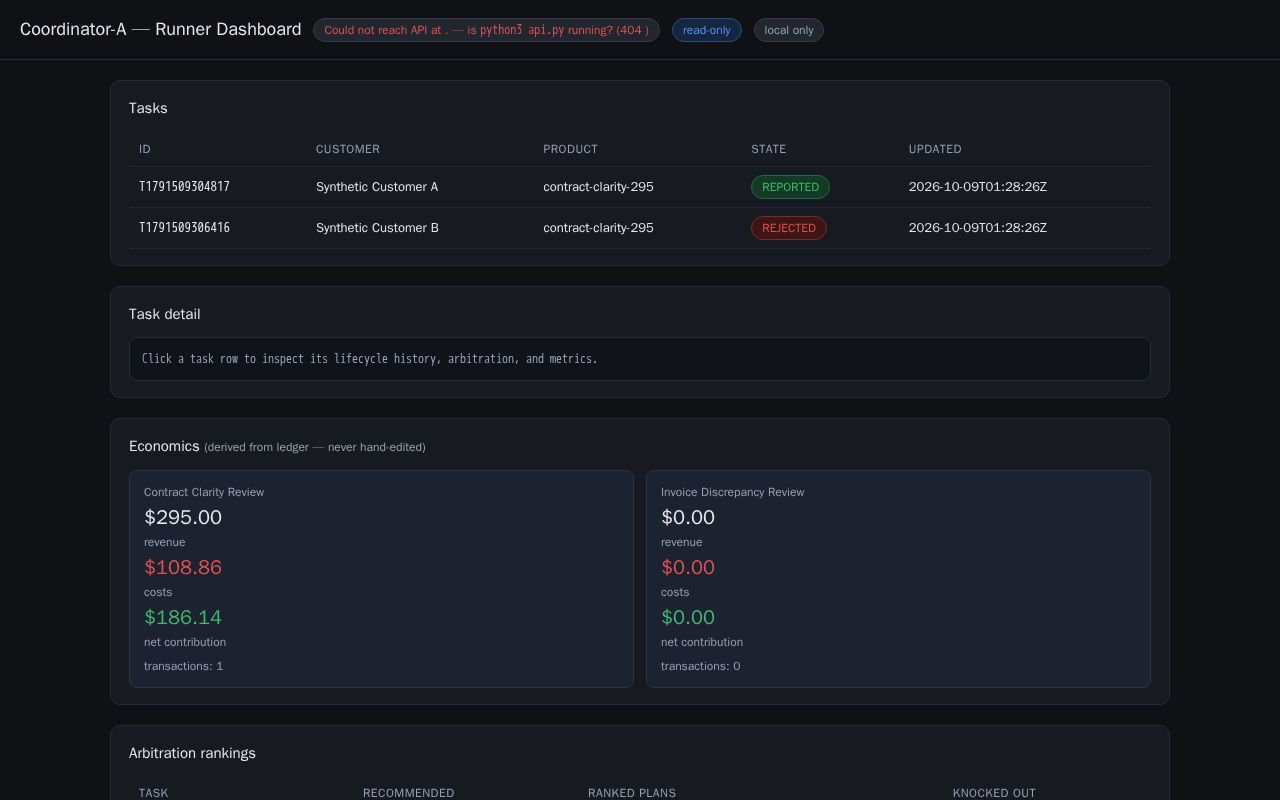
Task: Select Synthetic Customer A cell
Action: [x=377, y=187]
